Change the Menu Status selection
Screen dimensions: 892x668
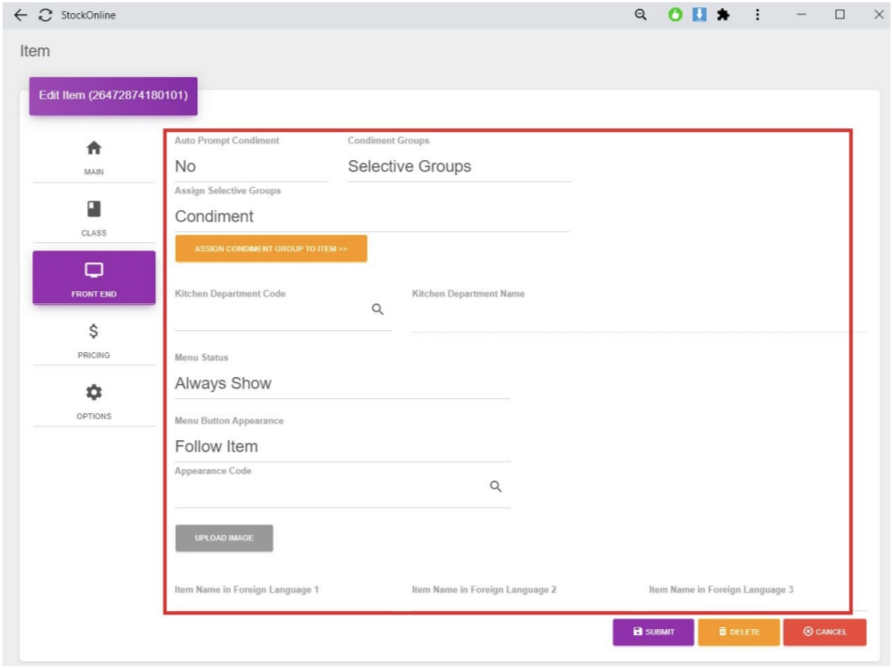click(x=341, y=384)
